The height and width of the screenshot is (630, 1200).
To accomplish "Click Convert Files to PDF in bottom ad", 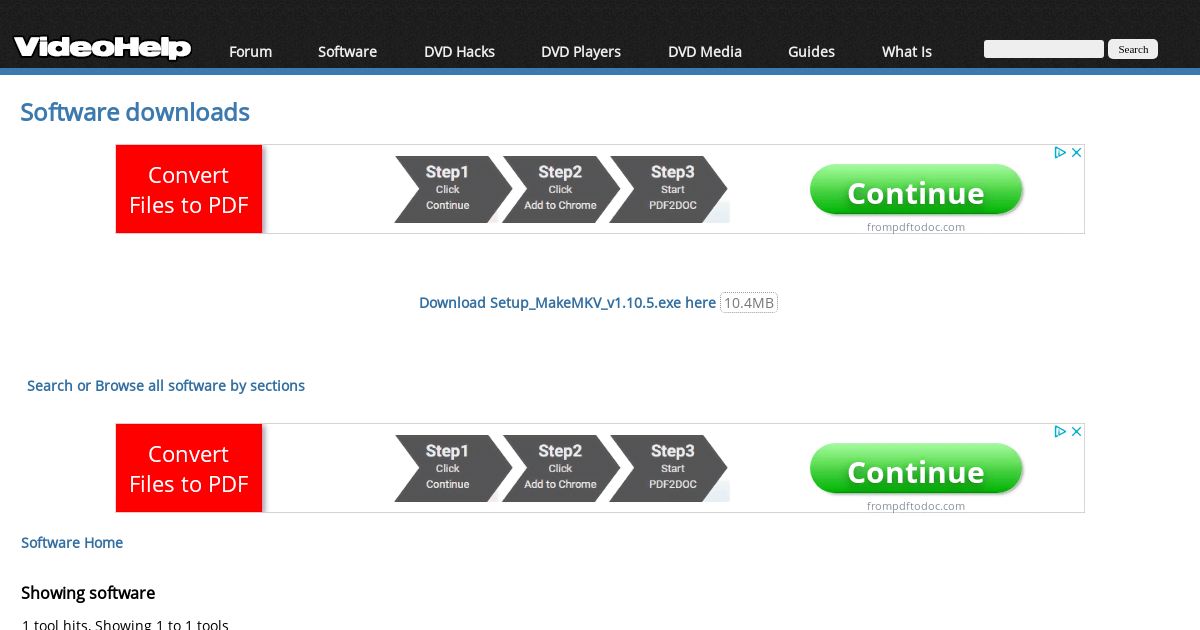I will pyautogui.click(x=189, y=468).
